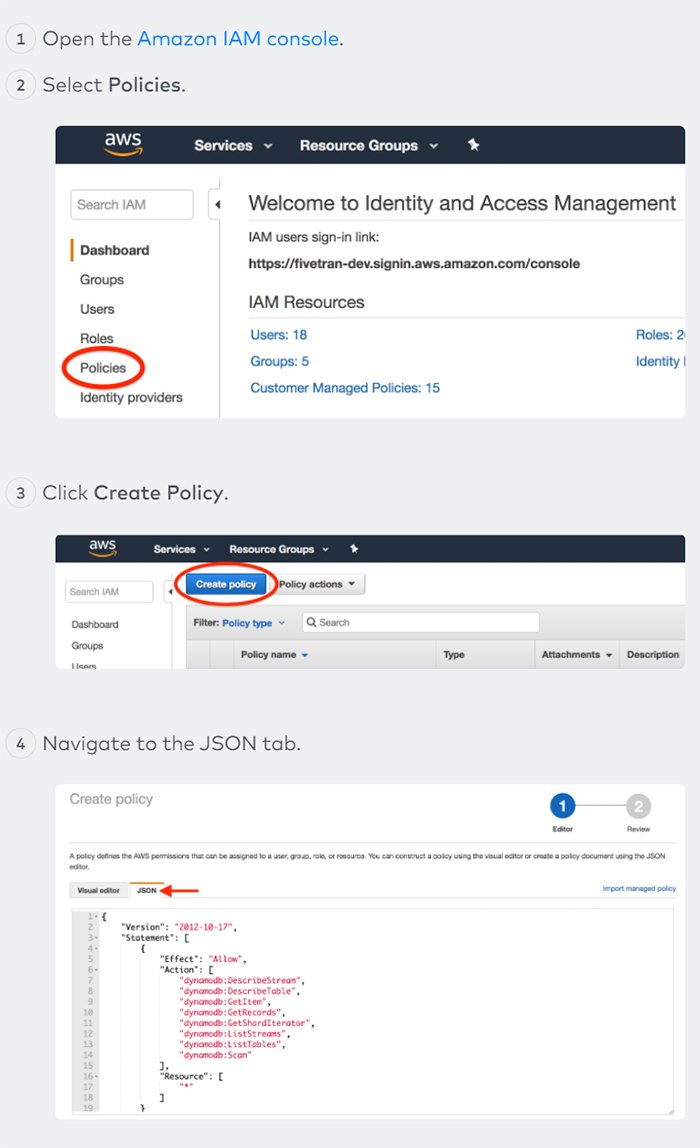Switch to the JSON tab

147,889
